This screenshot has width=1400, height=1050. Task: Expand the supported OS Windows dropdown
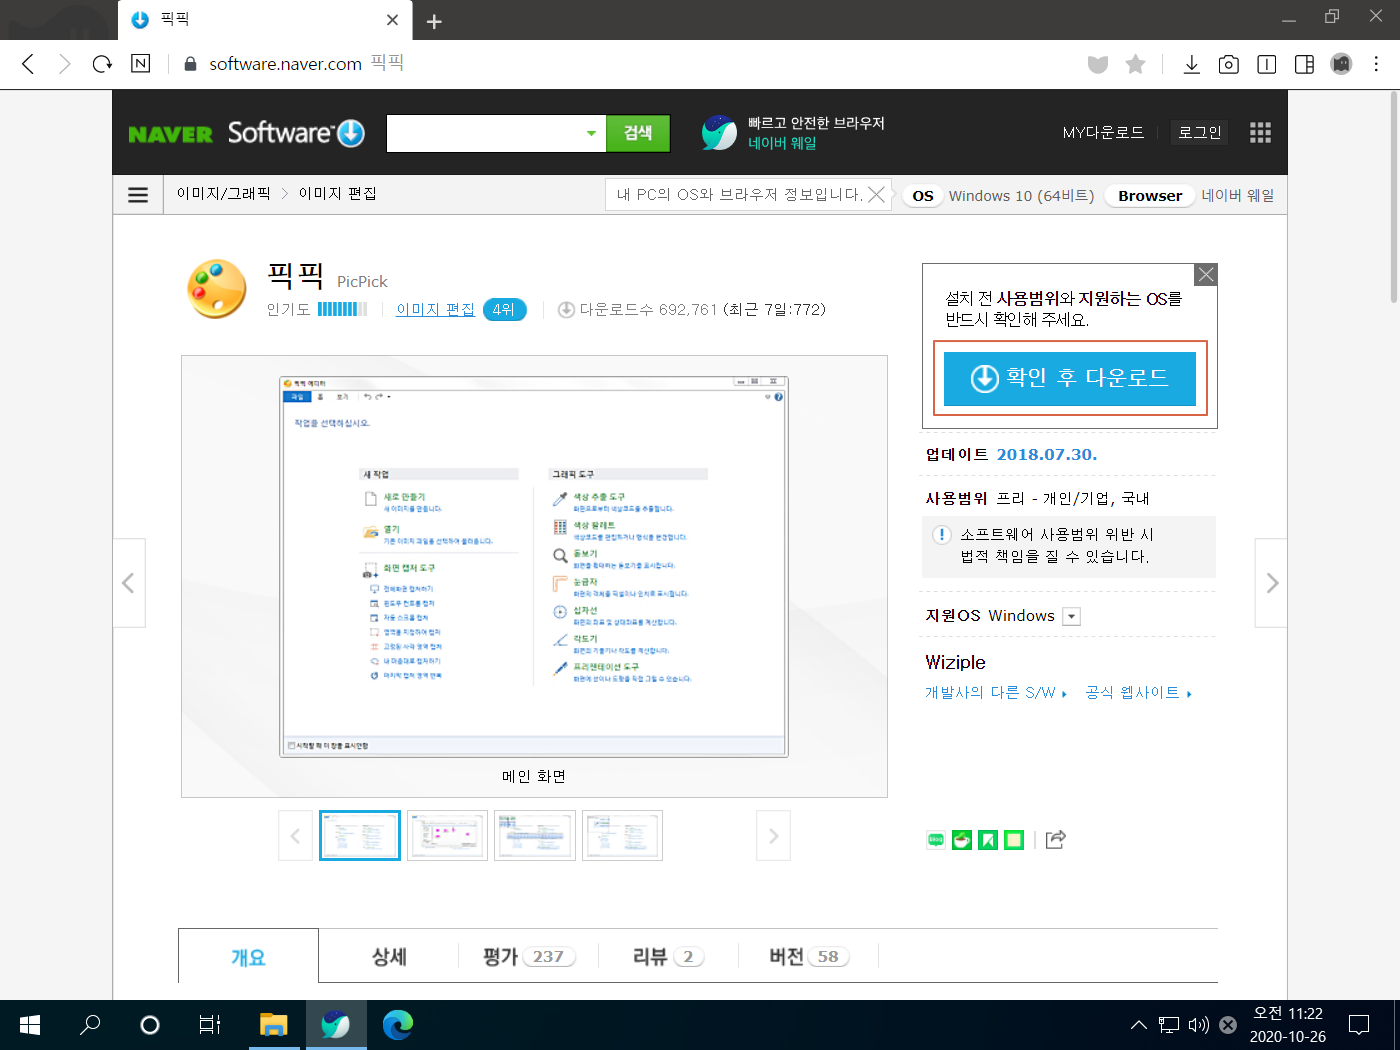coord(1071,616)
